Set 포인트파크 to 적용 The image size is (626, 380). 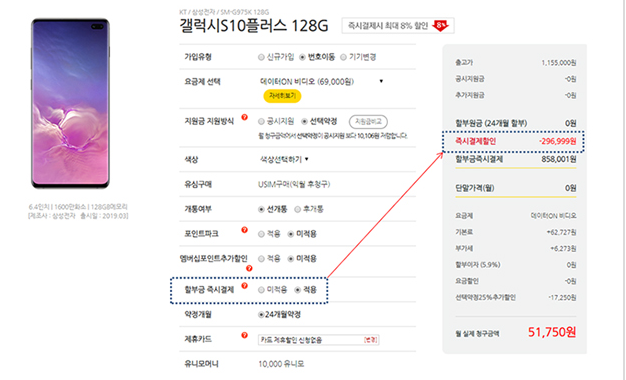[261, 234]
